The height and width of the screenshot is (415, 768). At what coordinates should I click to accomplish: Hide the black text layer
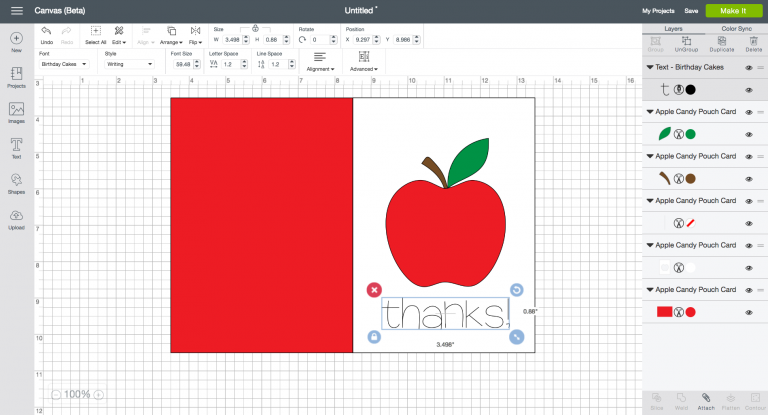coord(748,90)
